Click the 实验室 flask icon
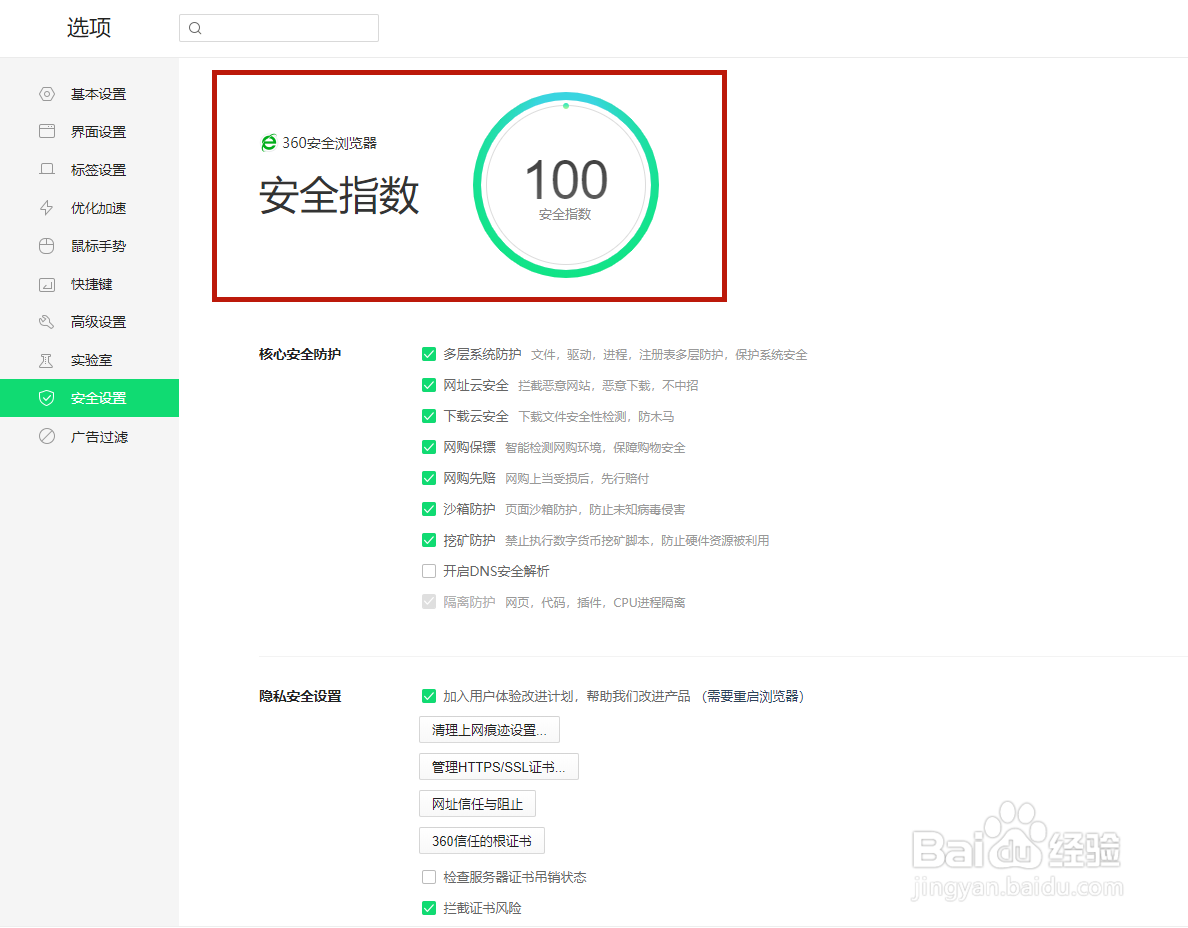 47,360
